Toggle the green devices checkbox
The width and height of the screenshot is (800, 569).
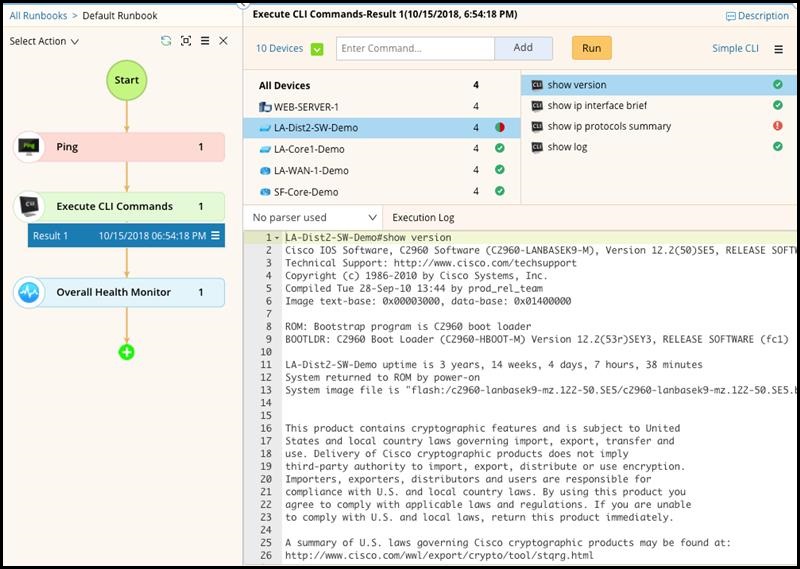pos(317,49)
